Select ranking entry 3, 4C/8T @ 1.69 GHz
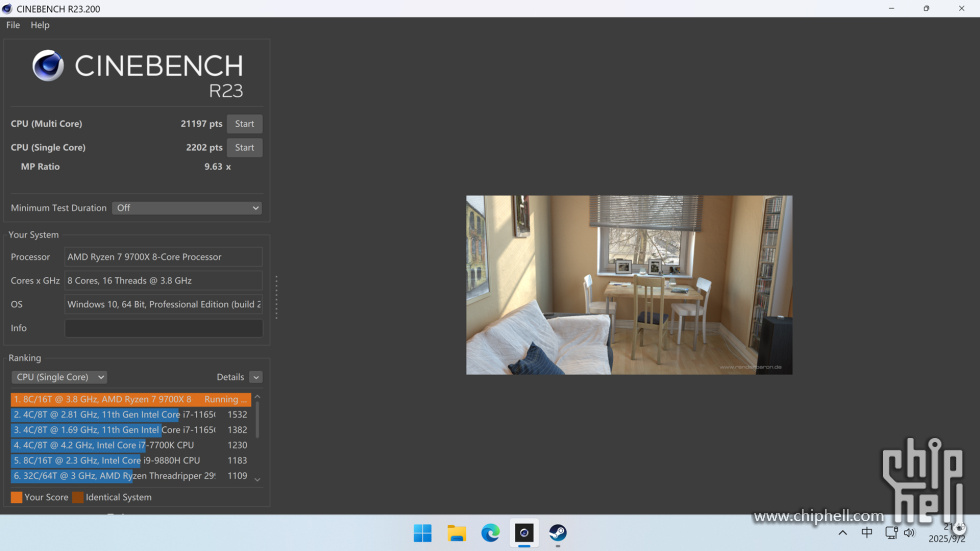 tap(131, 430)
